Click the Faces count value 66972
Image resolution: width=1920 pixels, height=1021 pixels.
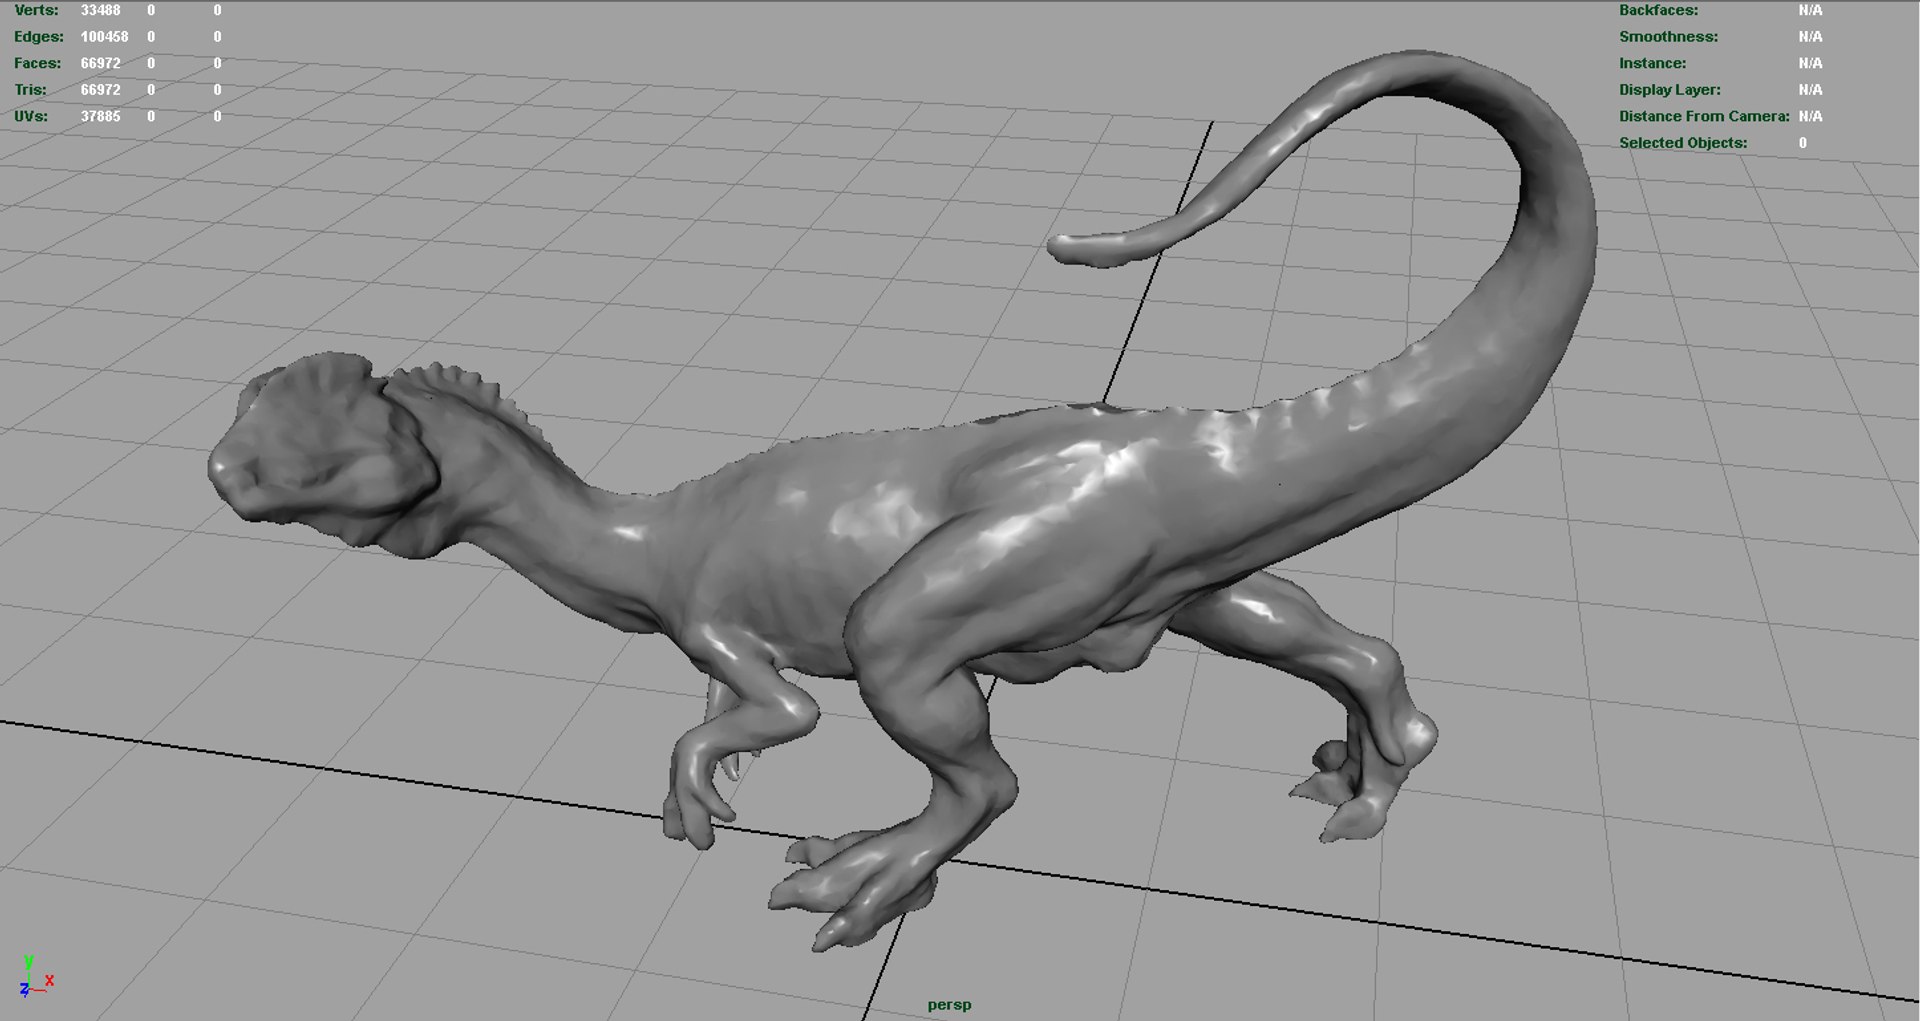(x=100, y=63)
